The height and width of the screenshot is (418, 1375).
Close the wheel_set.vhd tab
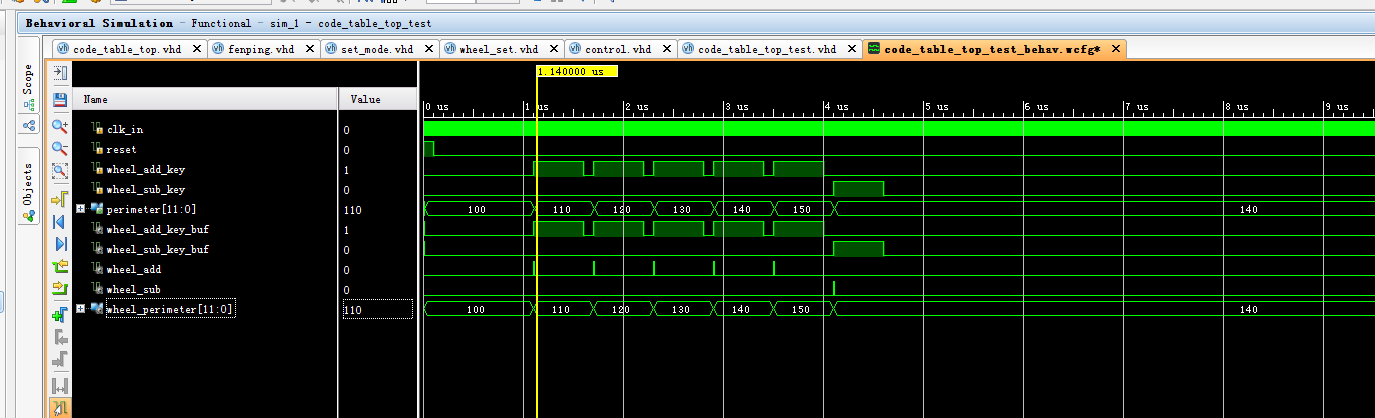coord(553,48)
